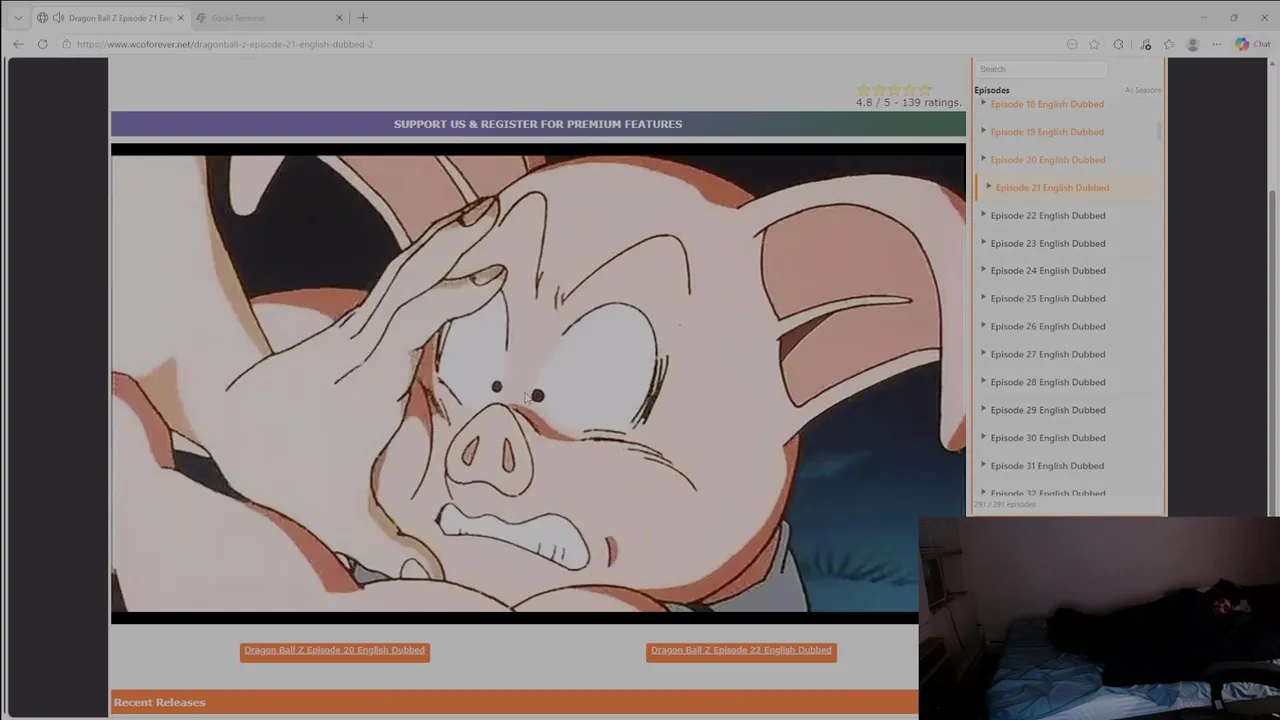Focus the episode Search field
Image resolution: width=1280 pixels, height=720 pixels.
click(x=1041, y=69)
